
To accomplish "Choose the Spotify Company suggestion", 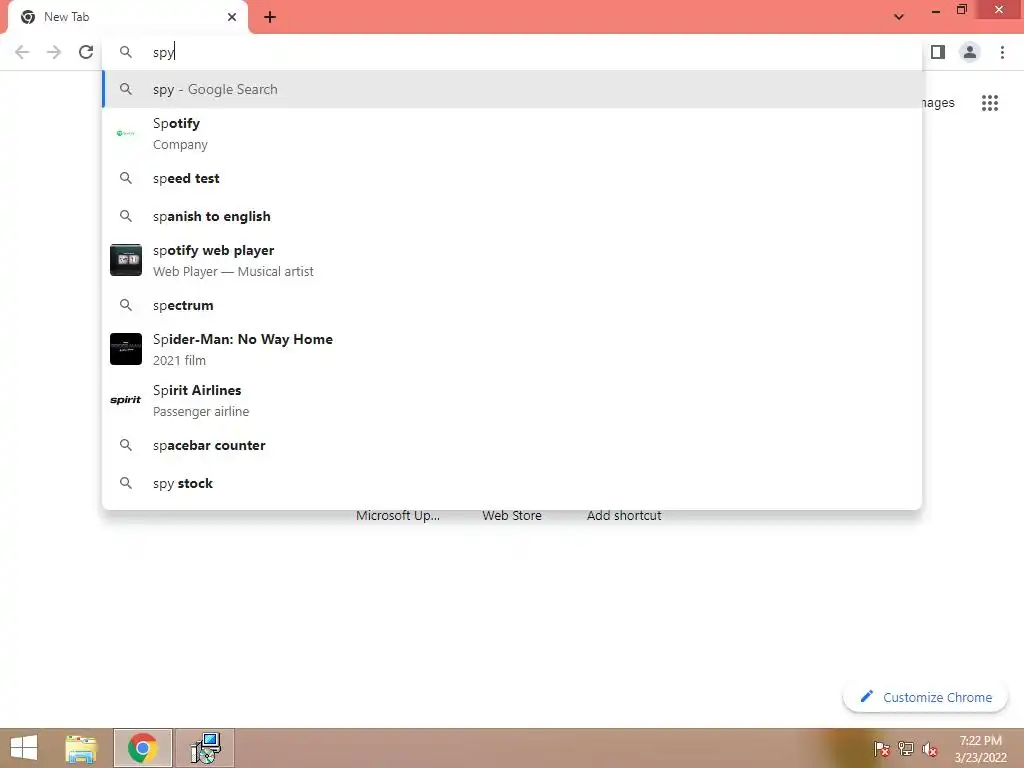I will 512,133.
